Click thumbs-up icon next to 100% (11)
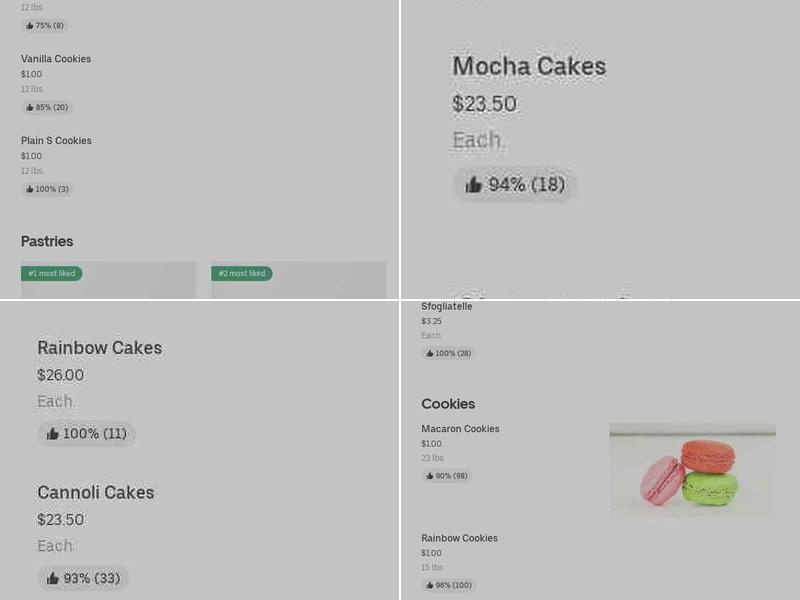 click(53, 434)
